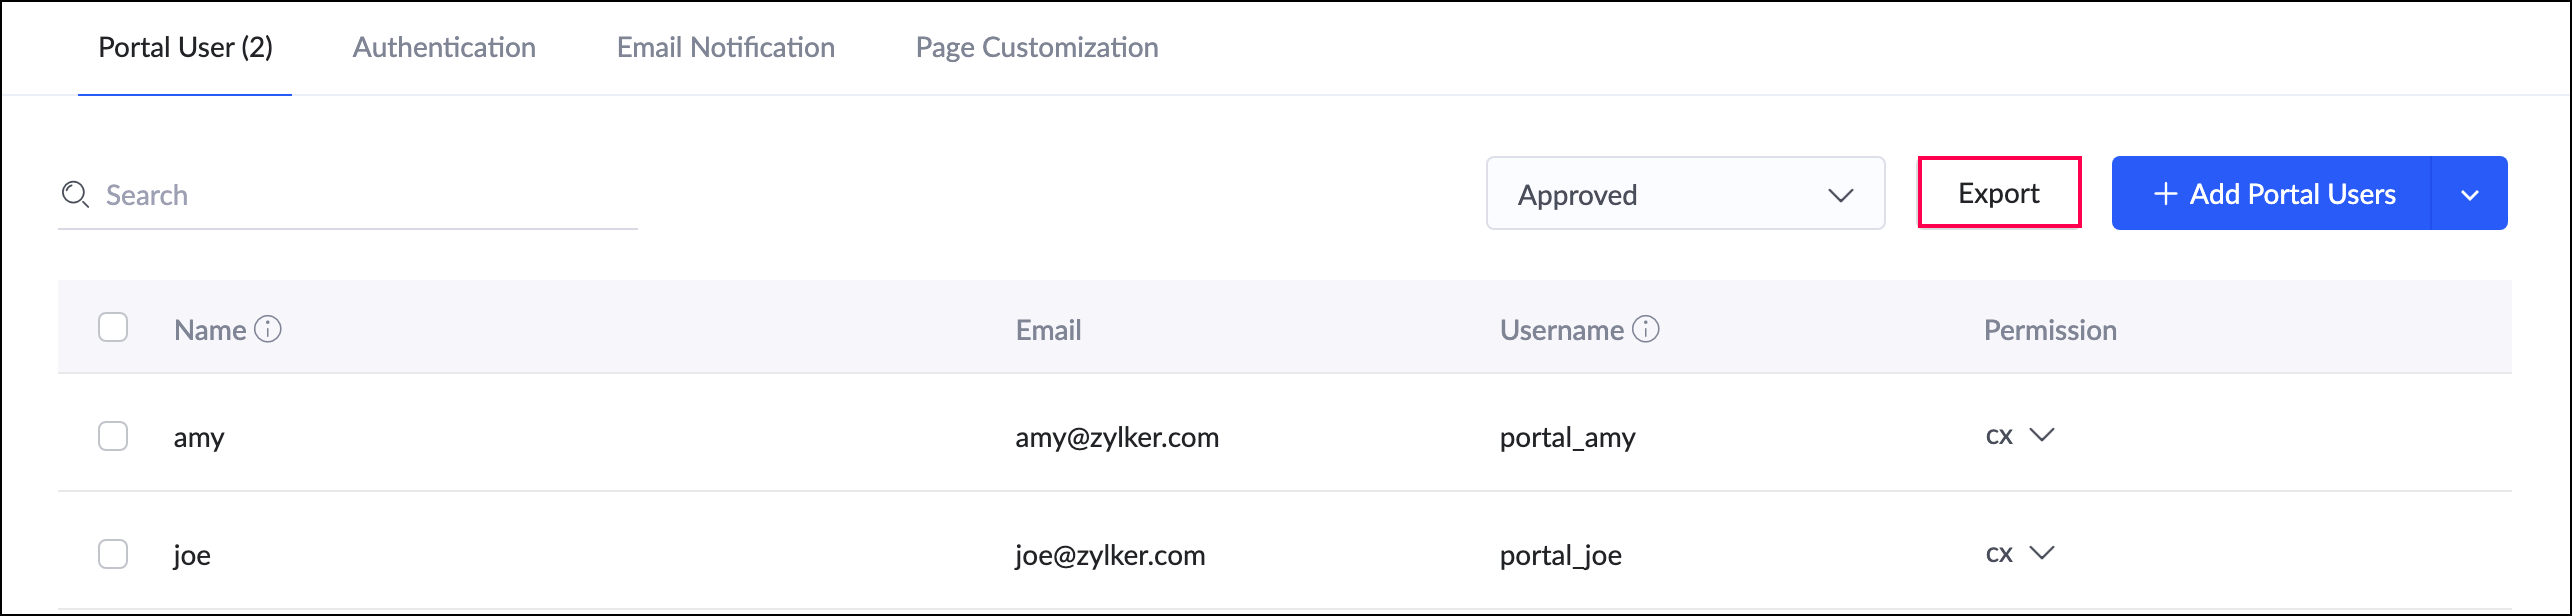
Task: Go to the Page Customization tab
Action: click(x=1037, y=47)
